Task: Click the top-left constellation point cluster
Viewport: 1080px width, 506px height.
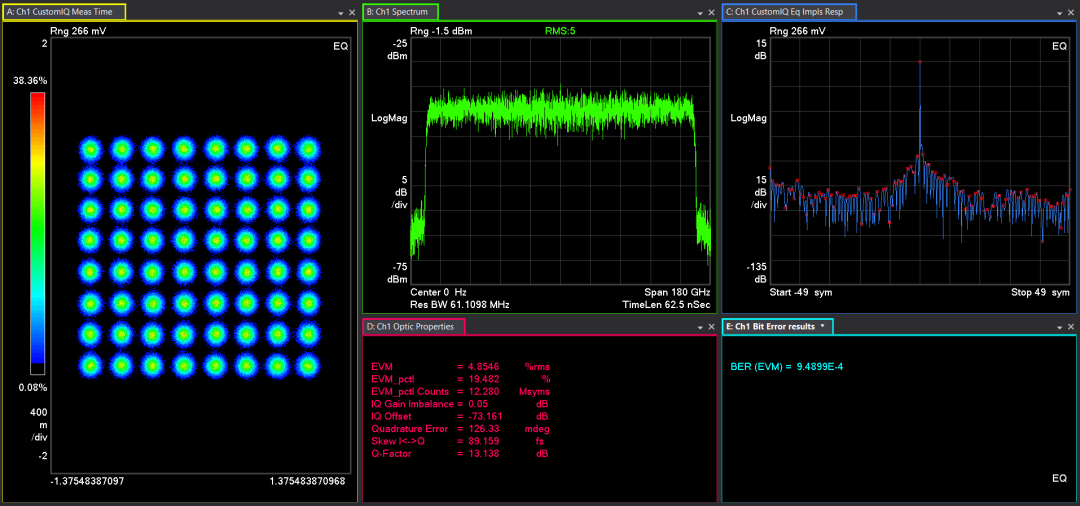Action: (x=90, y=147)
